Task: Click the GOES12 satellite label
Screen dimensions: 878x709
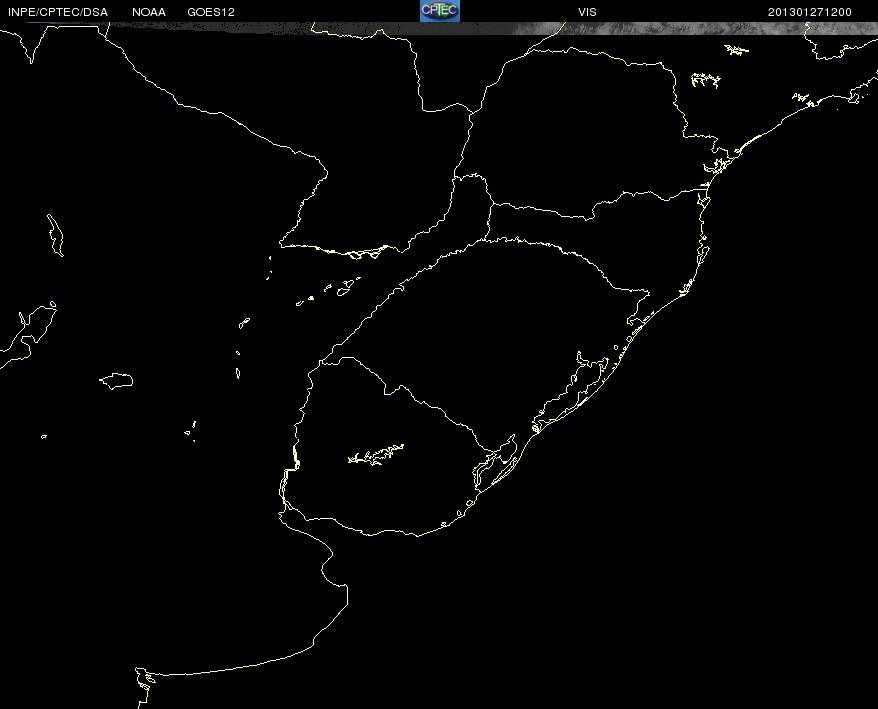Action: click(x=211, y=12)
